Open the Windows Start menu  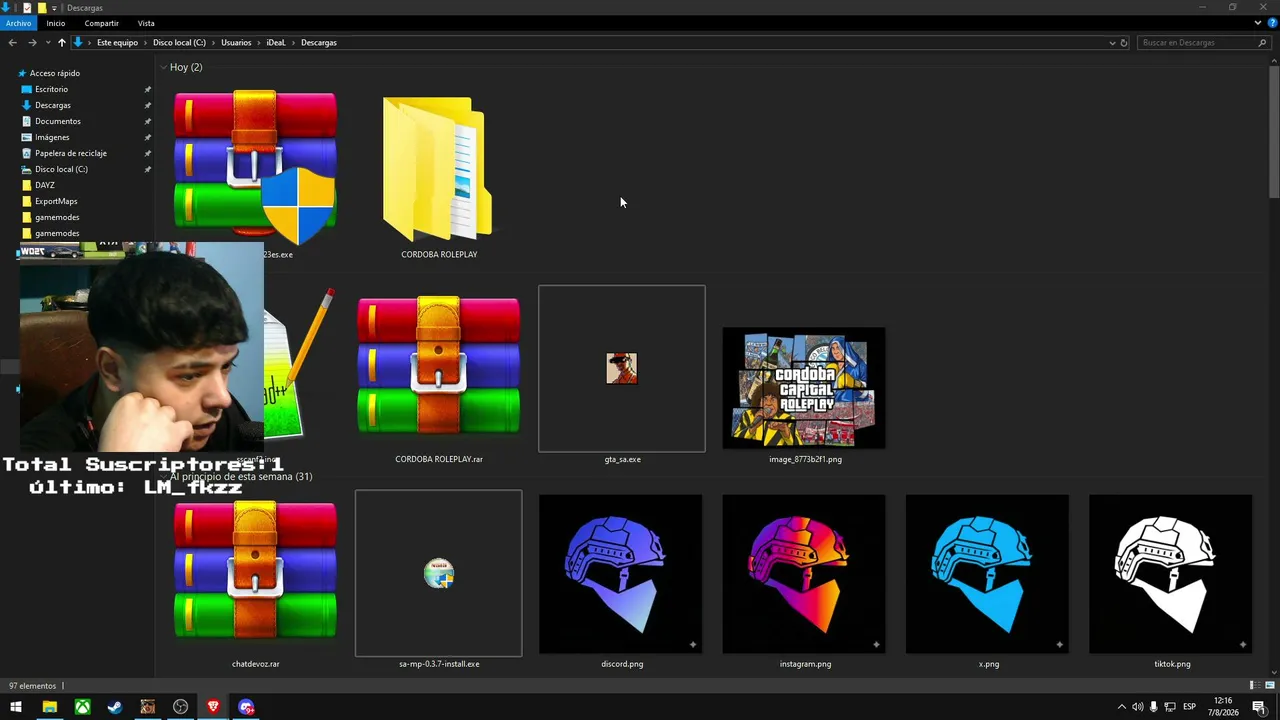pos(16,707)
